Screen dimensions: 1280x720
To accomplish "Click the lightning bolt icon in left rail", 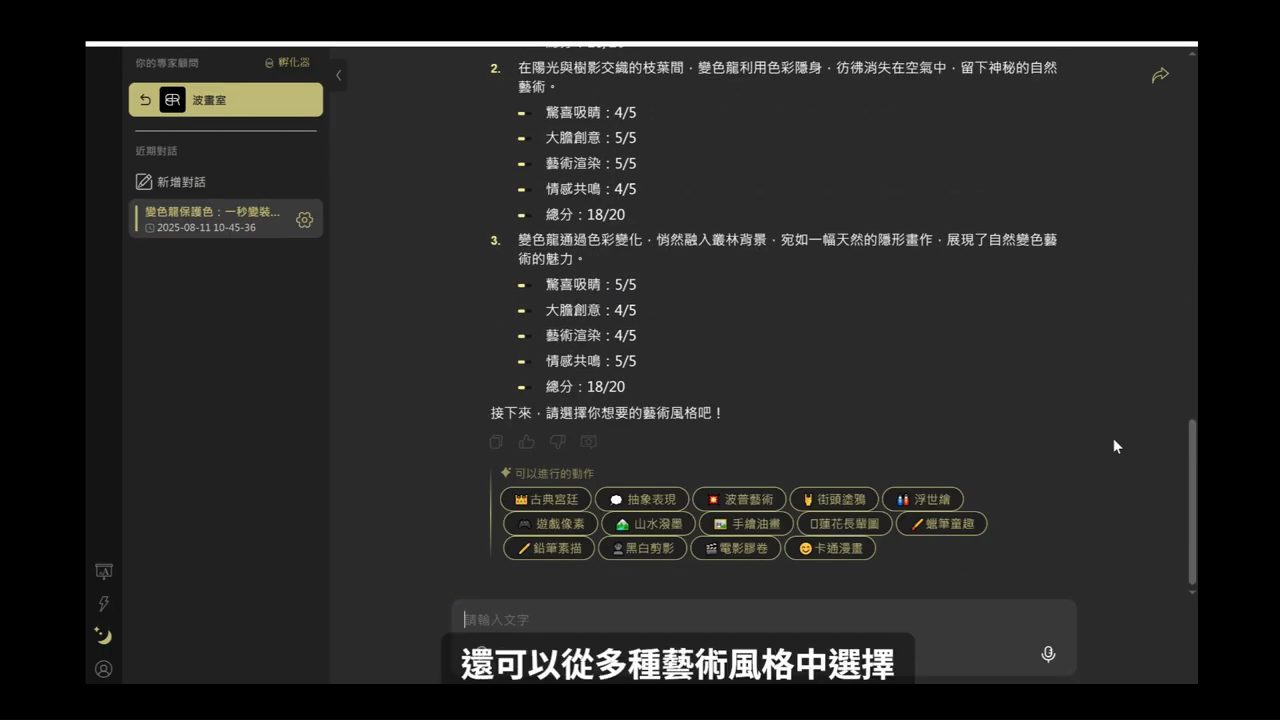I will click(x=104, y=604).
